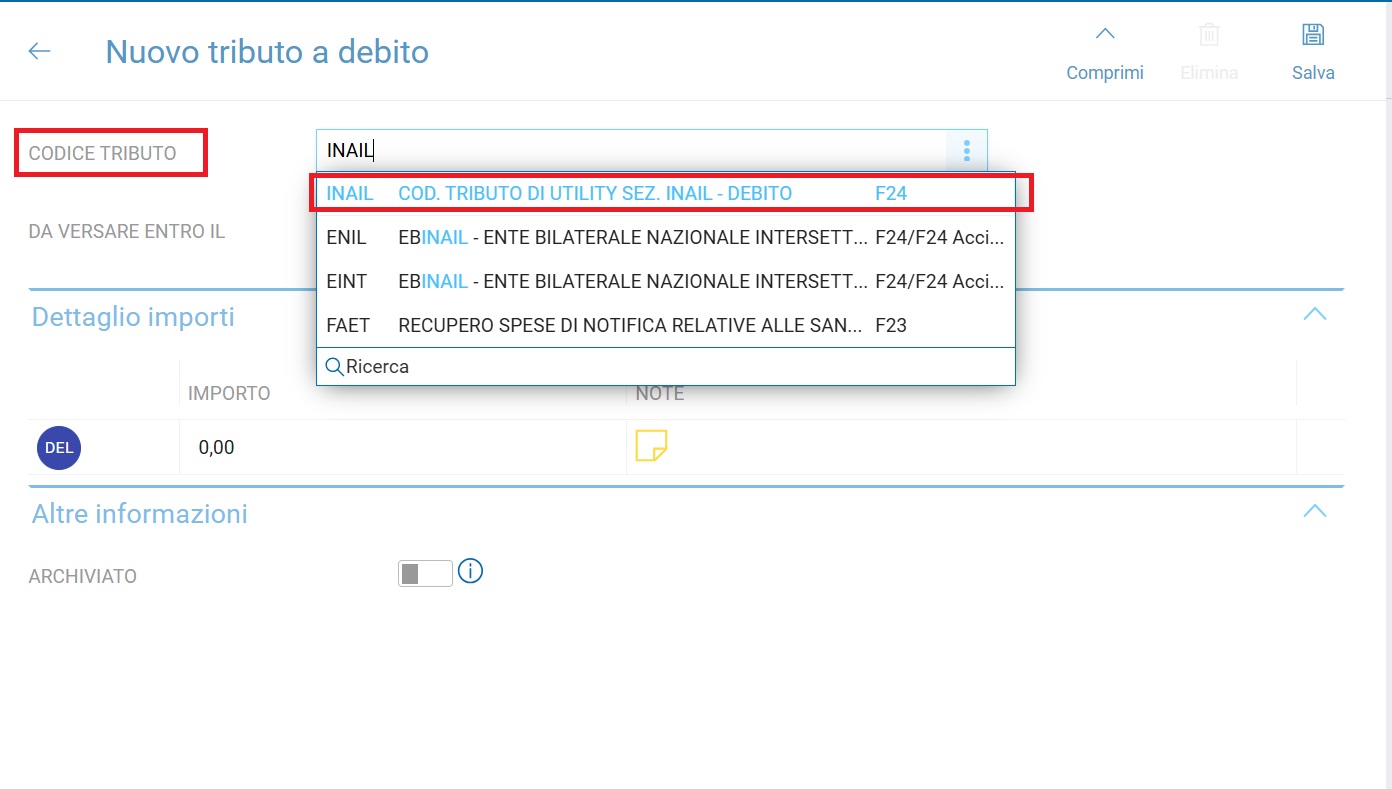1392x789 pixels.
Task: Click the Codice Tributo text field
Action: [630, 151]
